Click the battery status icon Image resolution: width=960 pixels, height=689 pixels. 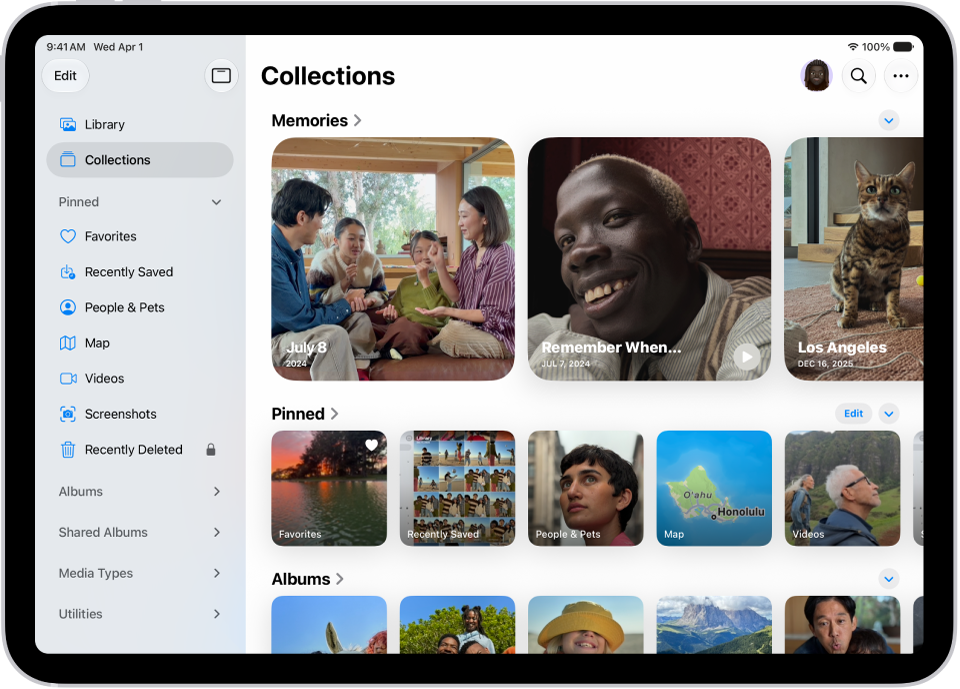904,47
